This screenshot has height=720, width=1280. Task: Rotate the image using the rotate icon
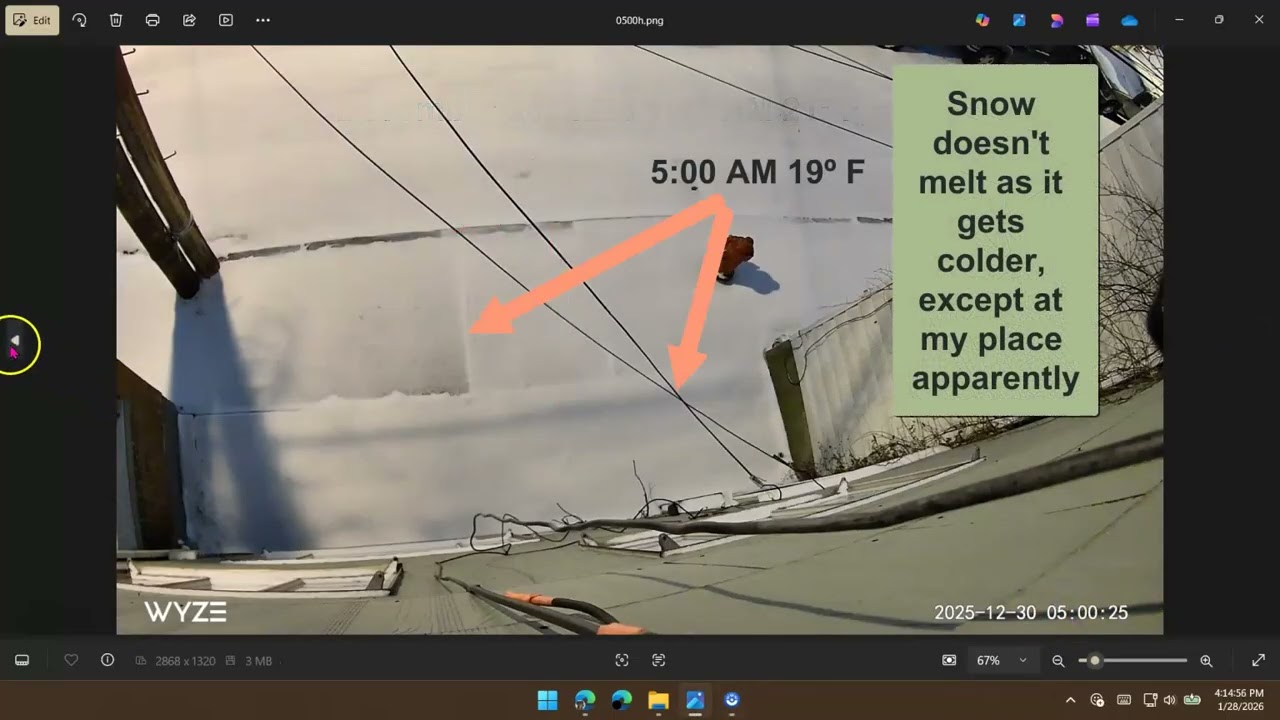(x=79, y=20)
